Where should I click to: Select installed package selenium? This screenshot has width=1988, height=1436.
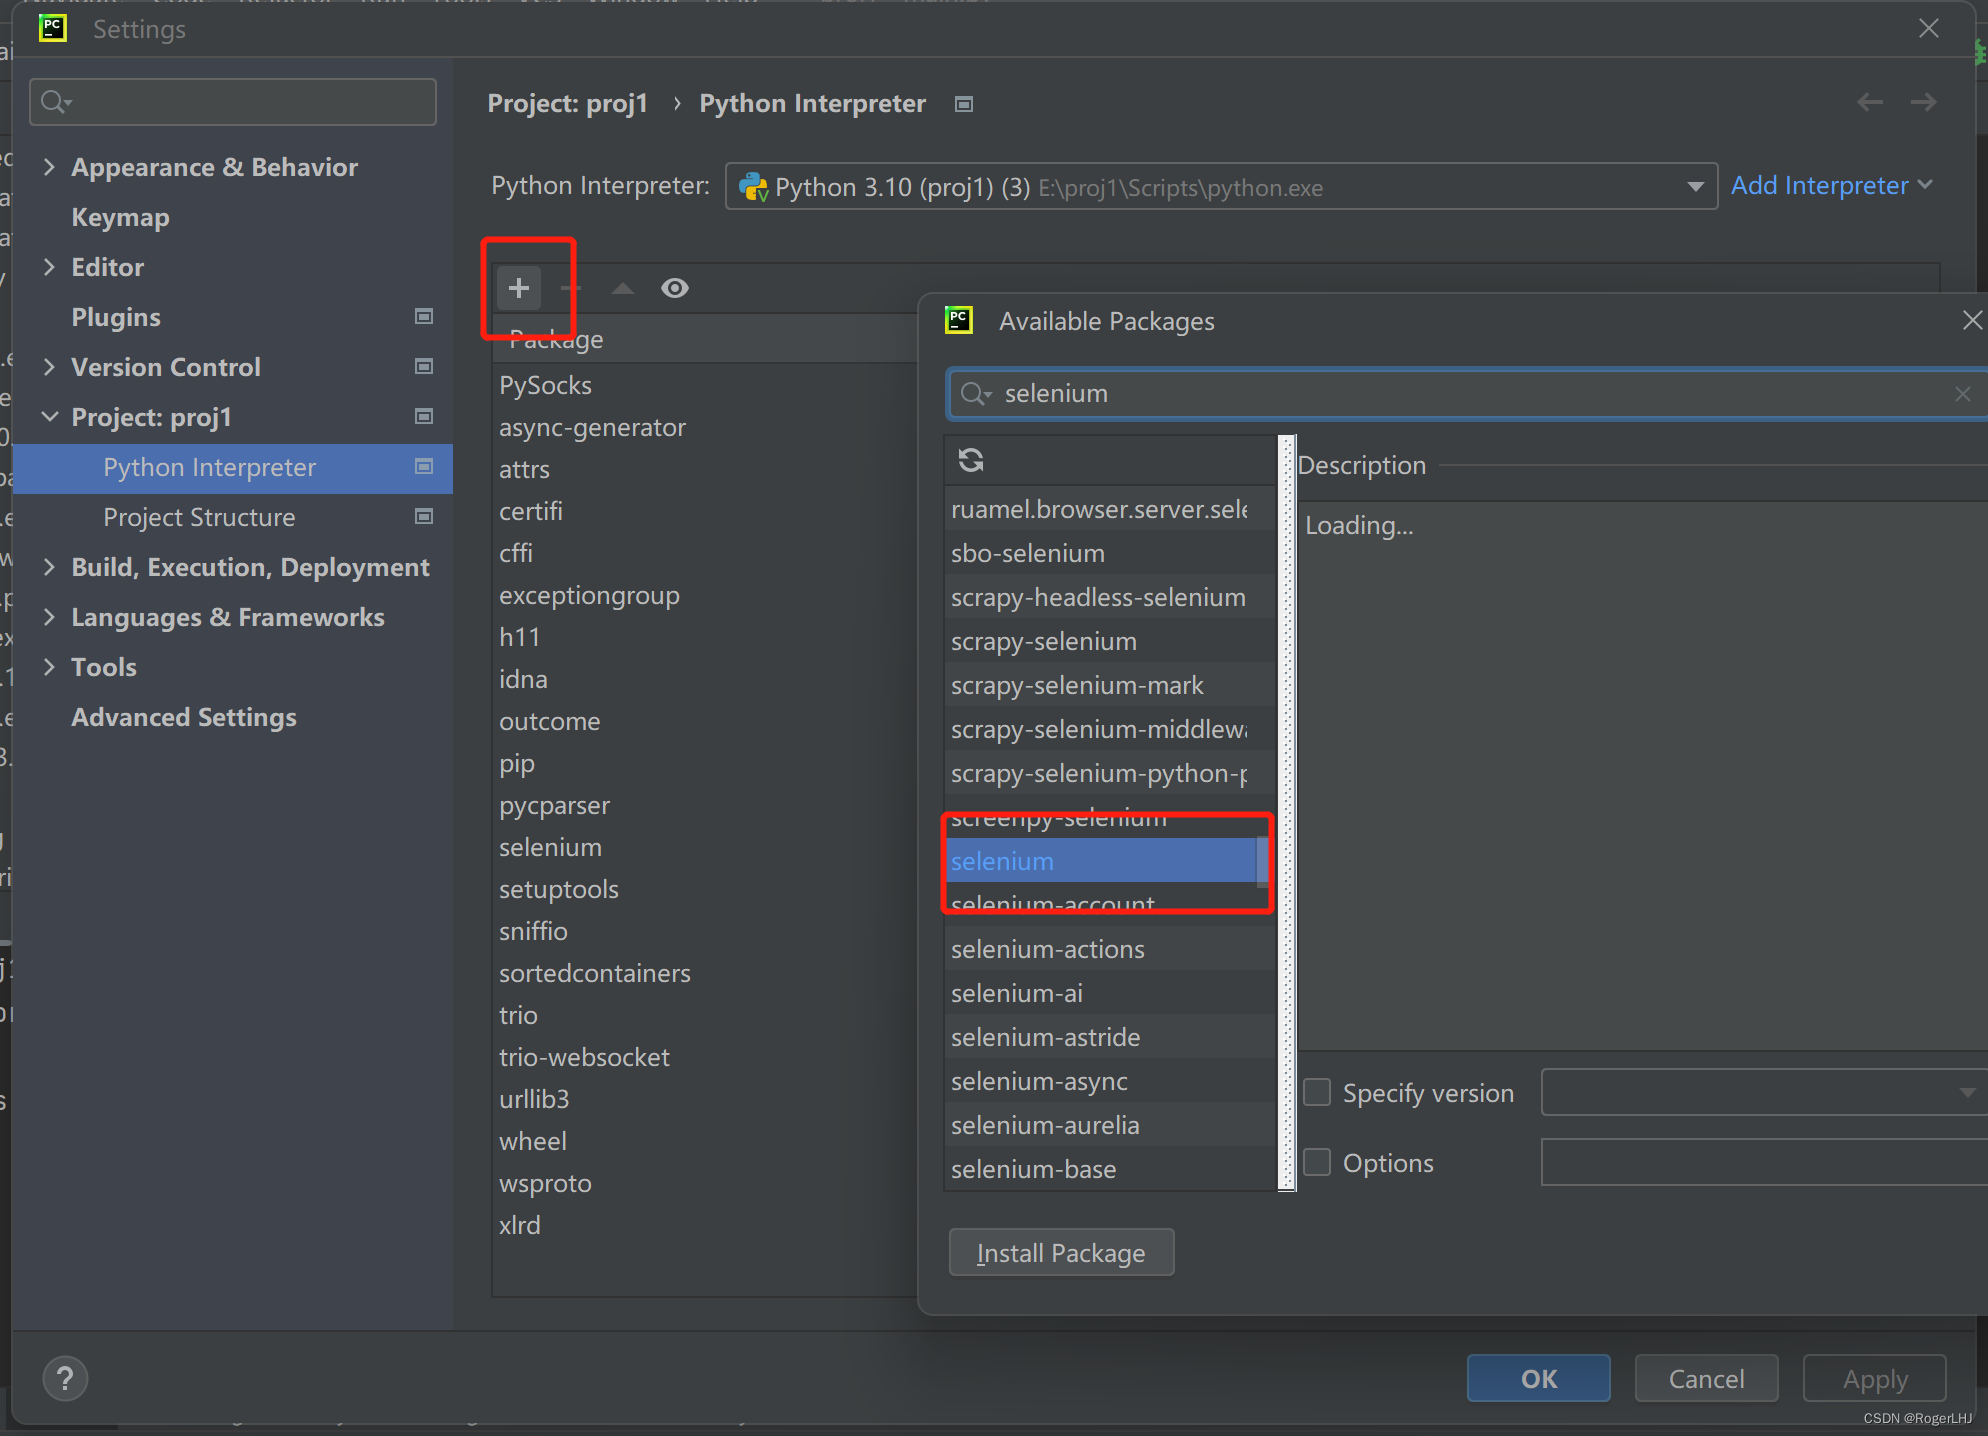550,847
